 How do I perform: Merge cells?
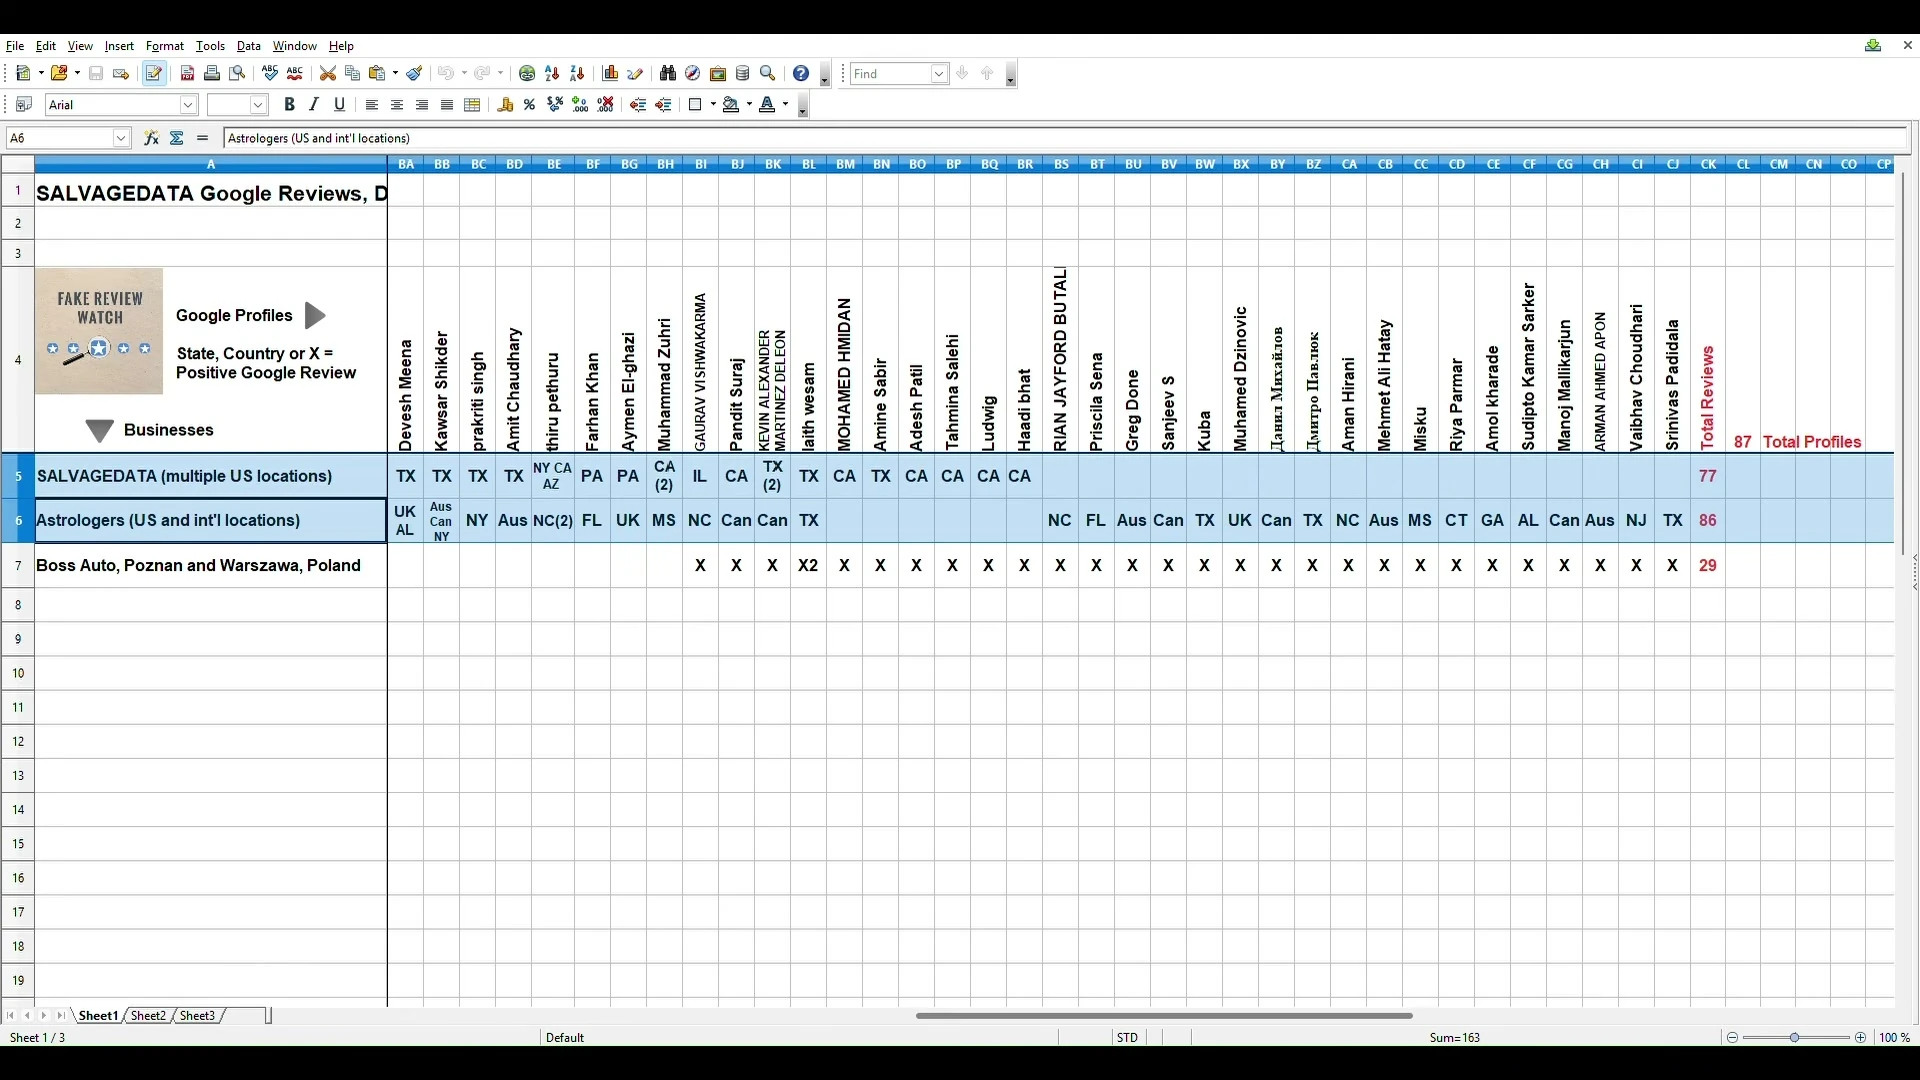click(x=473, y=105)
